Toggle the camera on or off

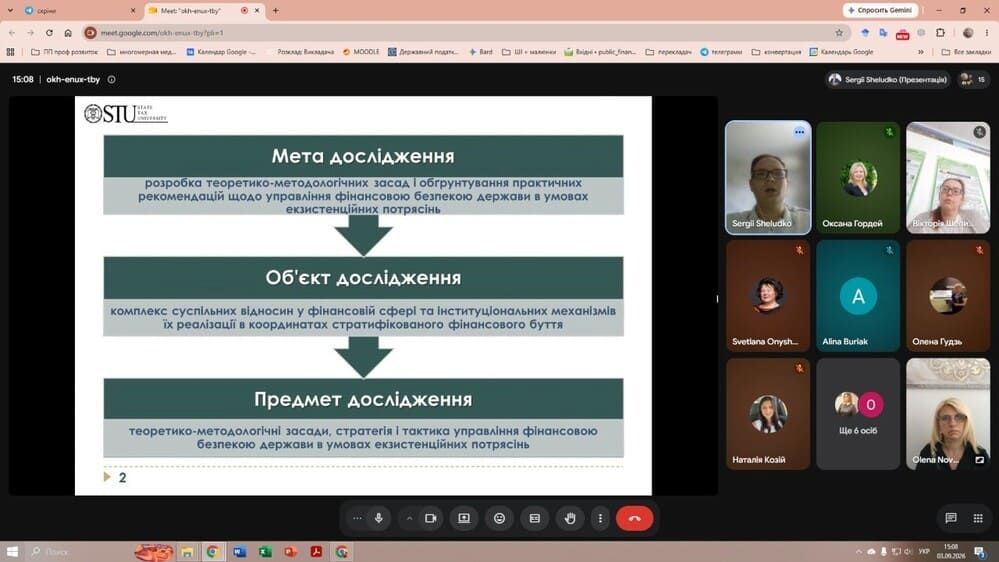(x=431, y=519)
